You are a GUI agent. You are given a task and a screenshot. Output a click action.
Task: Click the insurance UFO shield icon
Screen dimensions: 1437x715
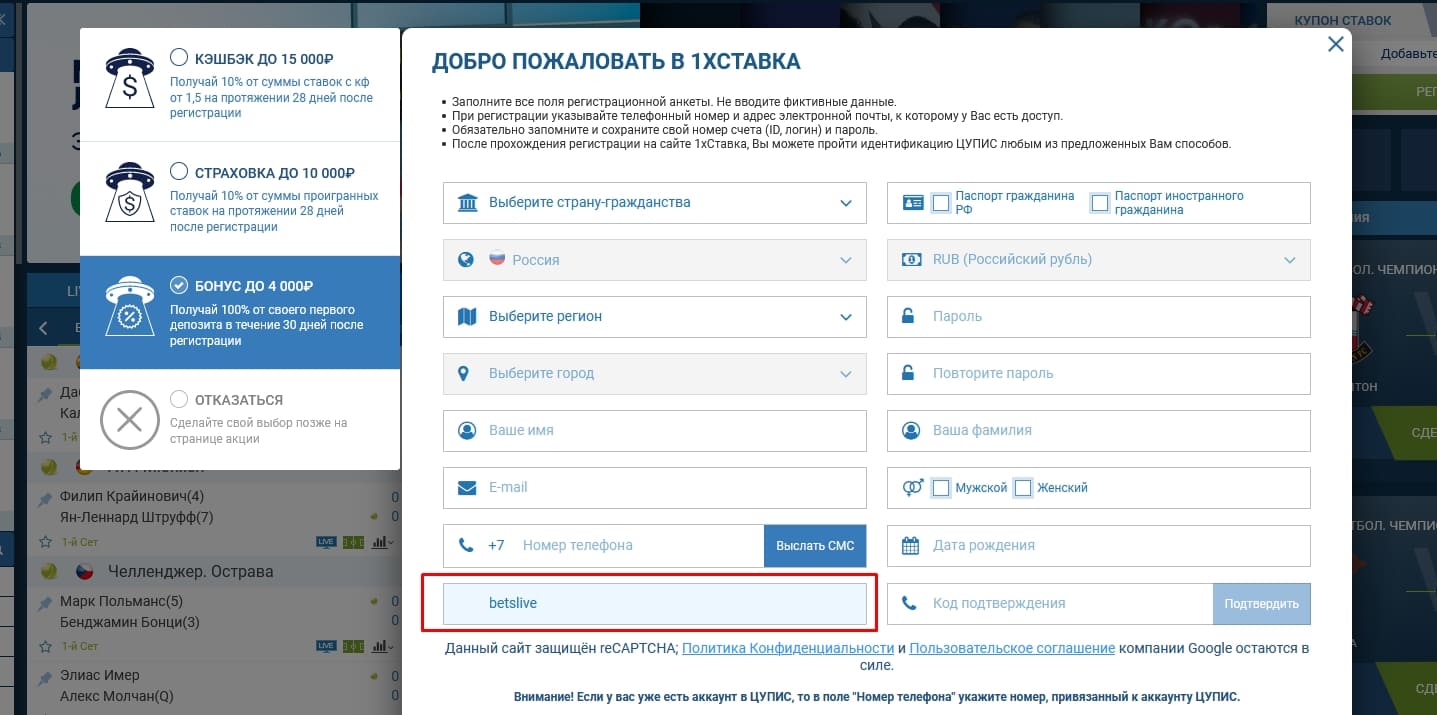tap(130, 192)
